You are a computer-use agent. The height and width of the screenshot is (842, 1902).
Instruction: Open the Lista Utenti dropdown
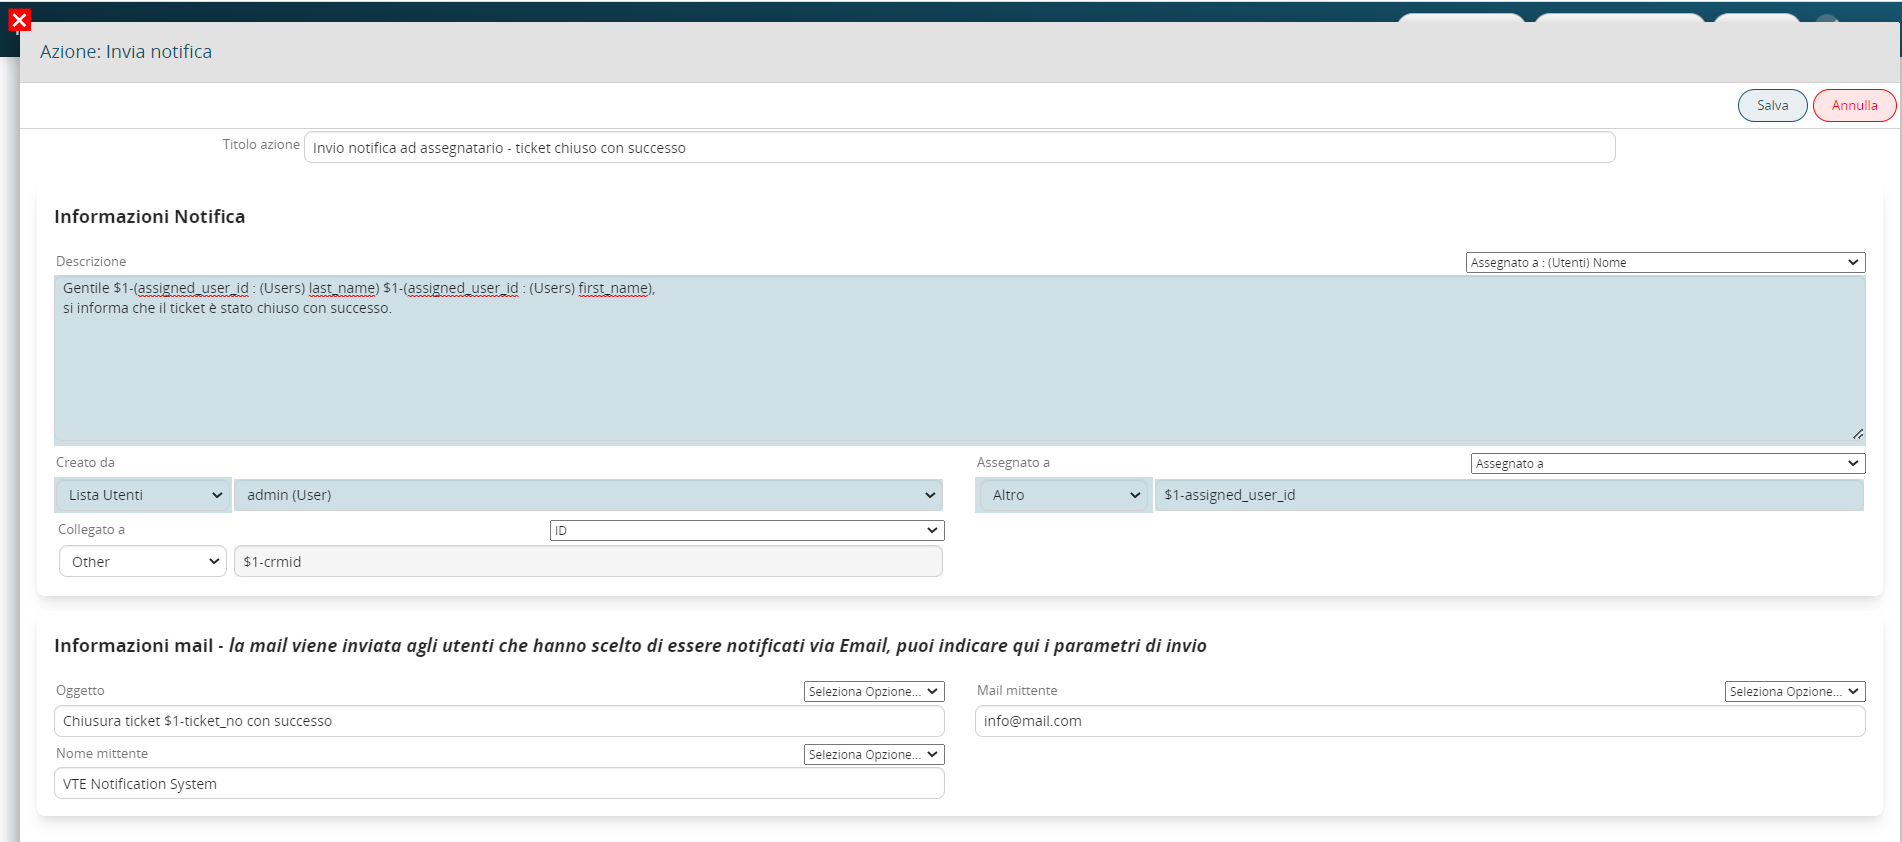[x=142, y=495]
